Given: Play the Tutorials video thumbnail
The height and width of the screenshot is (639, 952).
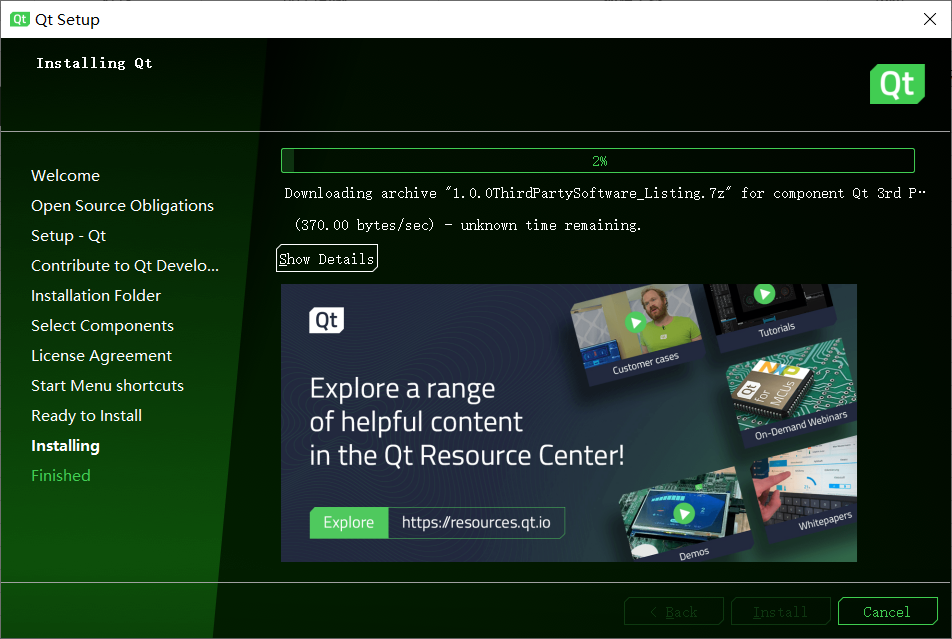Looking at the screenshot, I should [x=764, y=295].
